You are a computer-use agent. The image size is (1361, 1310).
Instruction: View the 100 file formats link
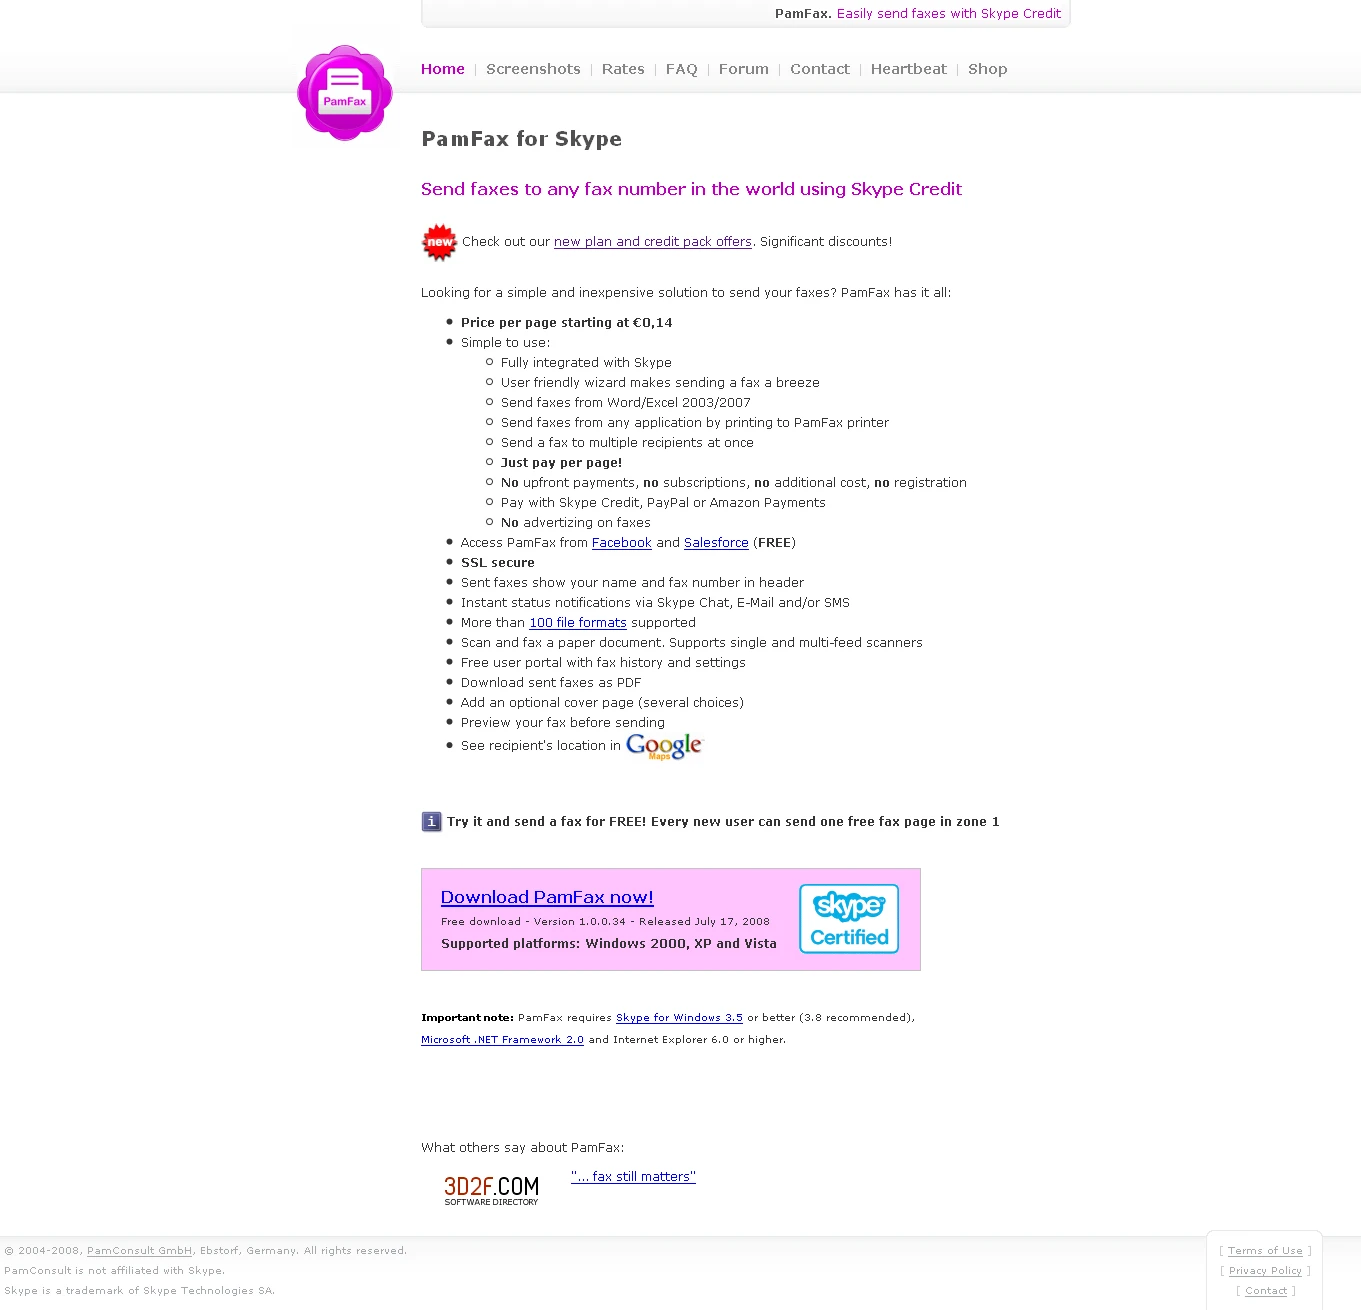(578, 623)
